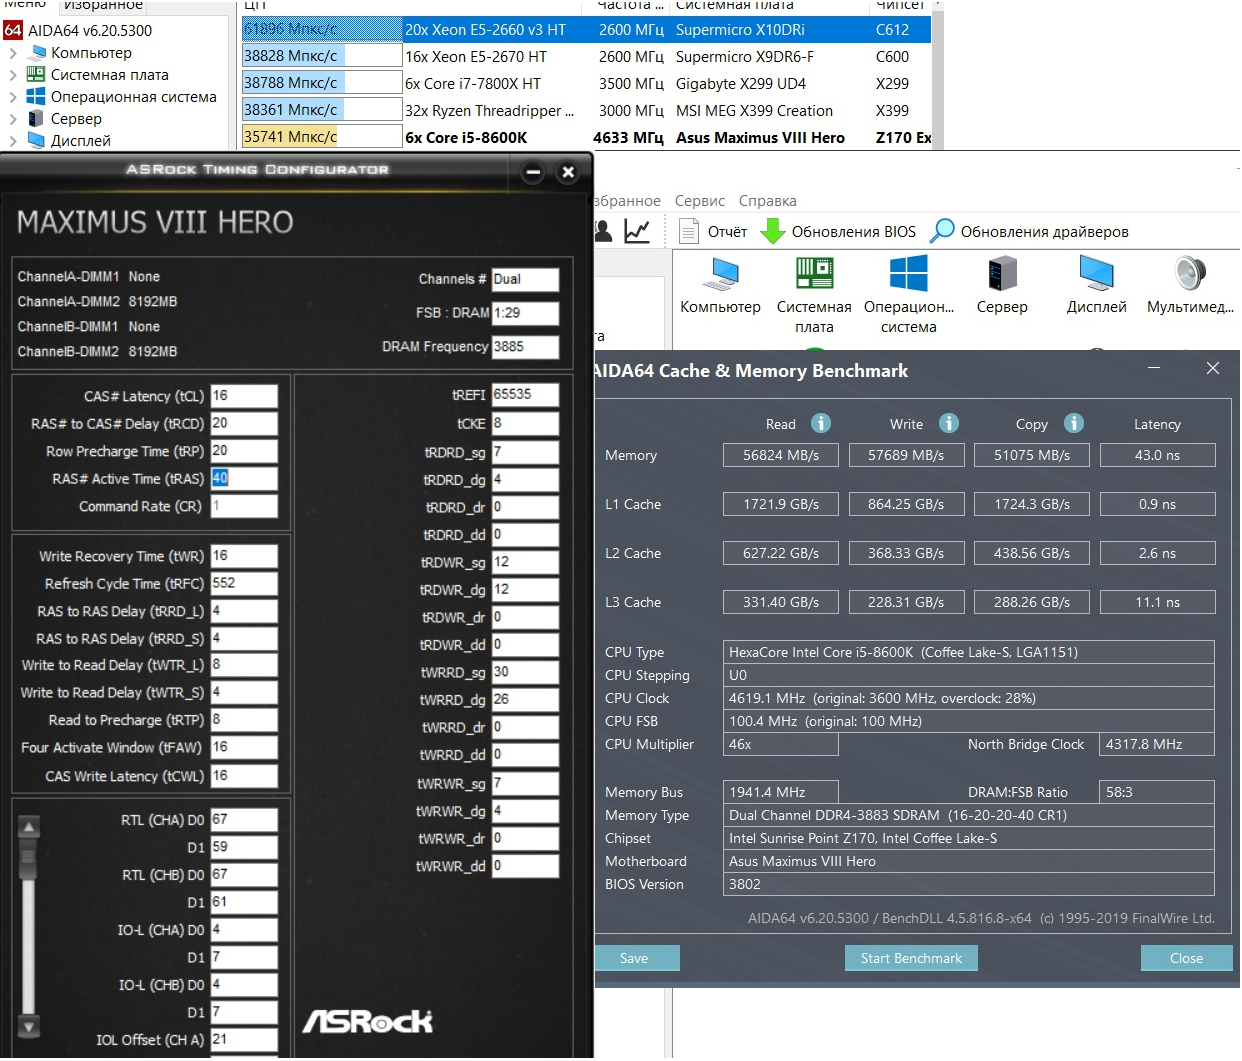The height and width of the screenshot is (1061, 1242).
Task: Select the 6x Core i5-8600K row
Action: (586, 138)
